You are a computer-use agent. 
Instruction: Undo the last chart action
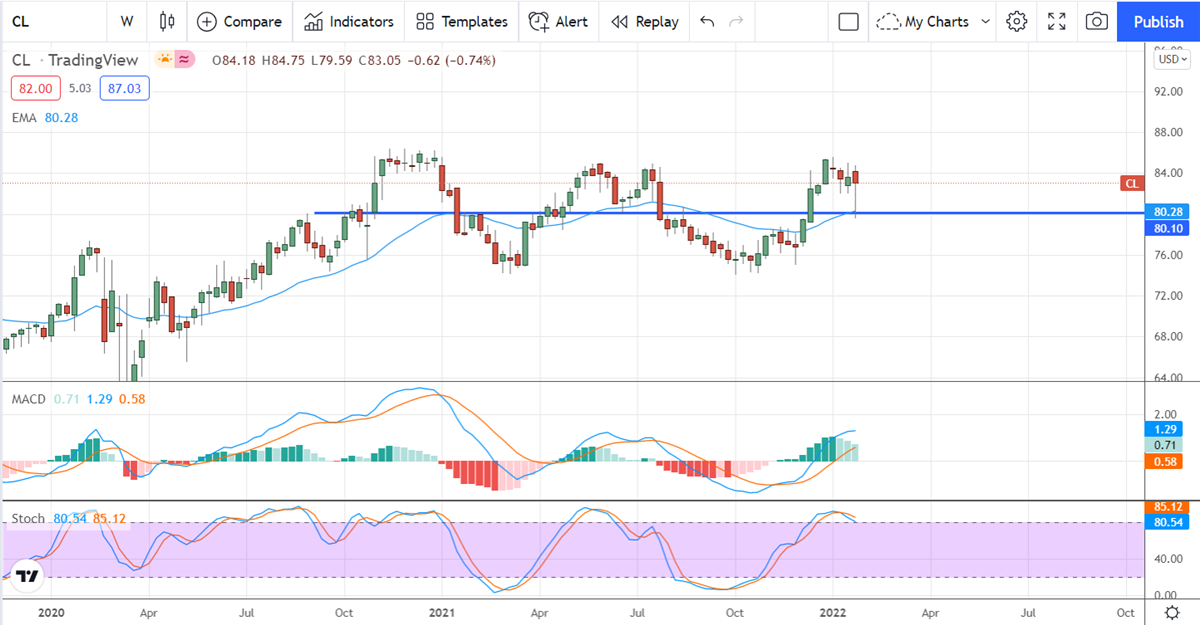(708, 21)
